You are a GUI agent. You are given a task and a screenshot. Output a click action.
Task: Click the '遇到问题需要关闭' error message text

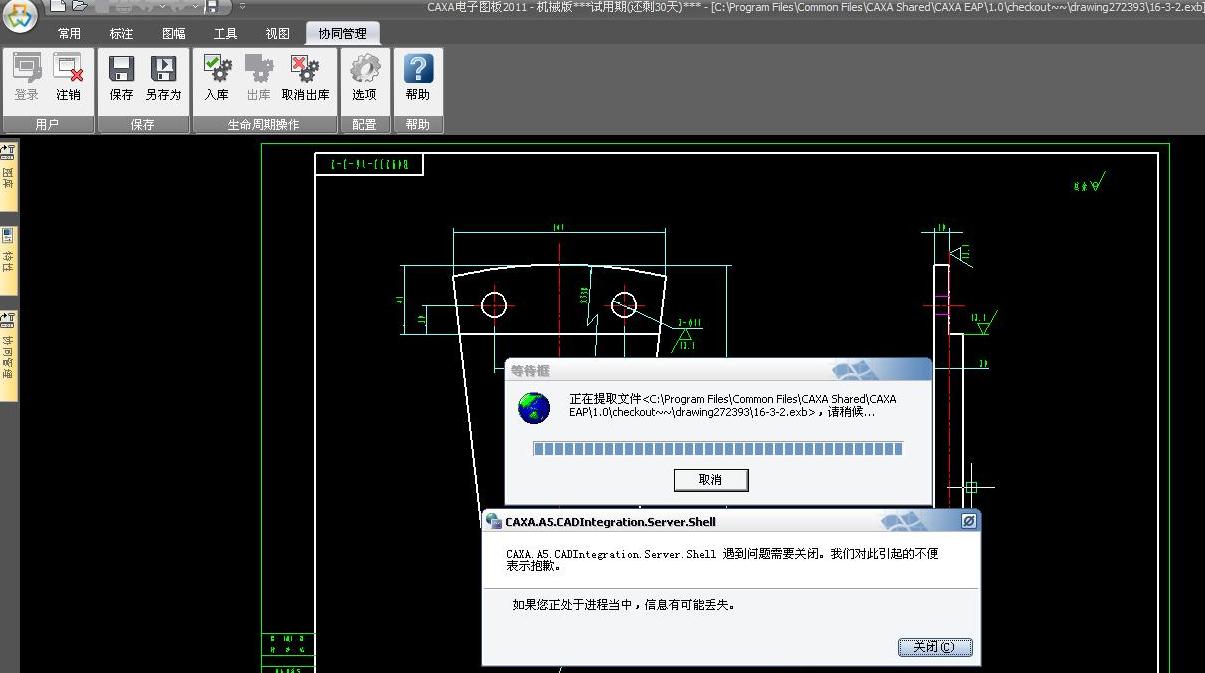(x=722, y=559)
